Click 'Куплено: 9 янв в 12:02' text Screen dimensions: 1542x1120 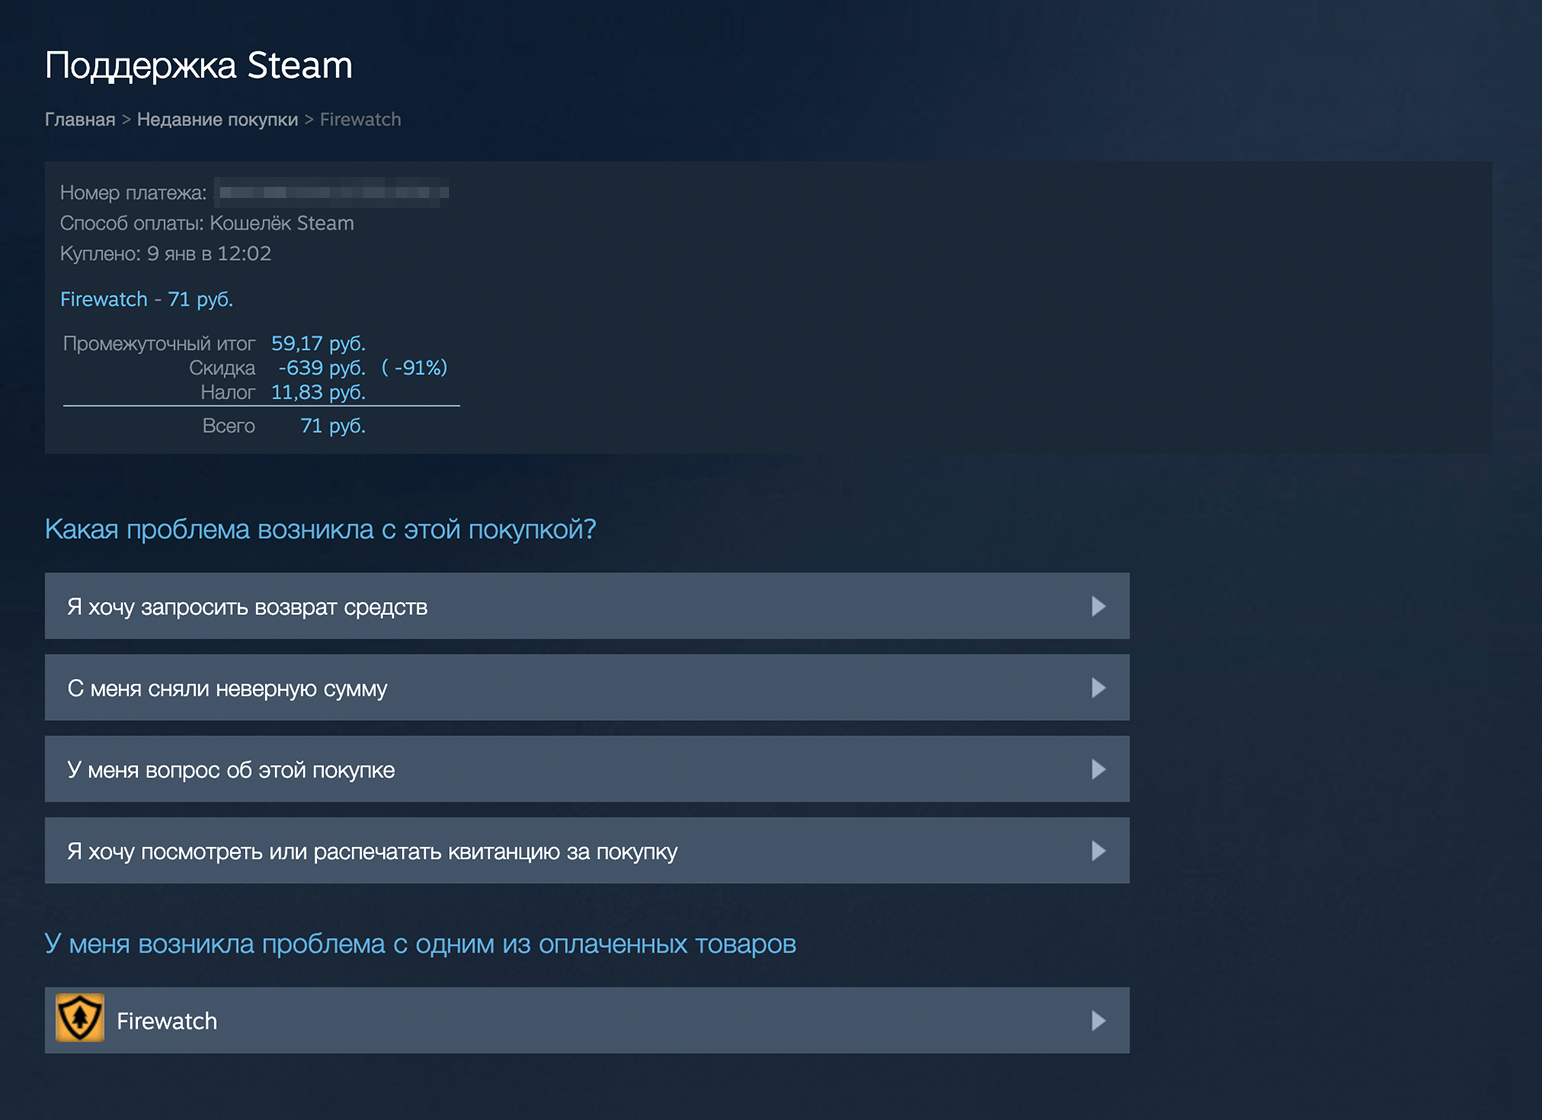tap(166, 253)
